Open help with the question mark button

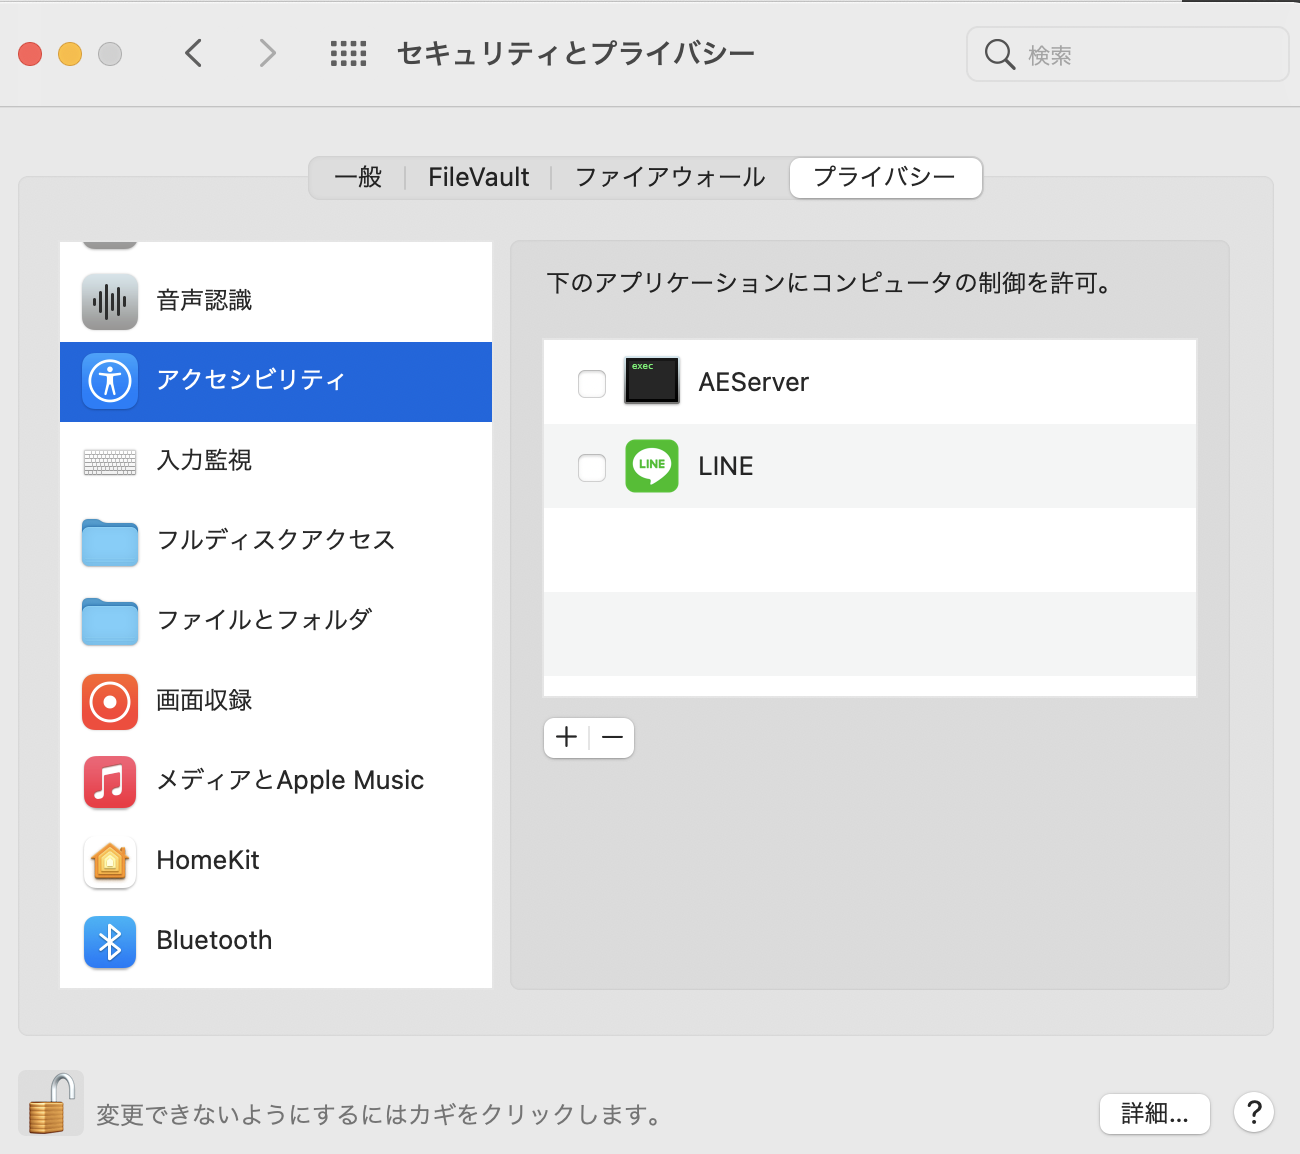[x=1254, y=1112]
